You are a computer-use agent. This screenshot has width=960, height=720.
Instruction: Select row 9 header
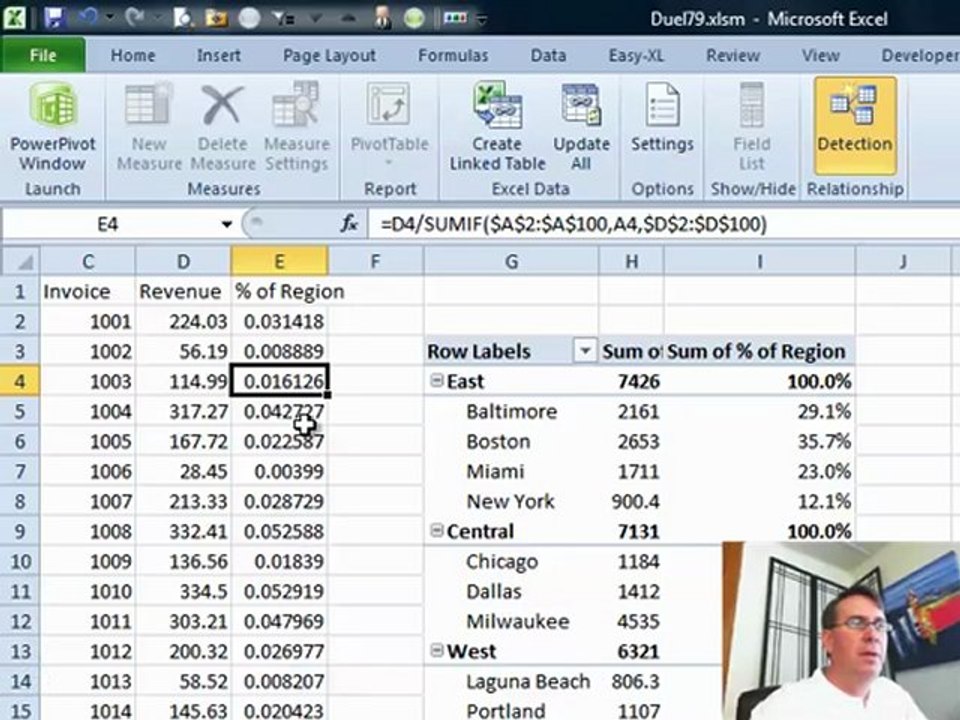(20, 531)
